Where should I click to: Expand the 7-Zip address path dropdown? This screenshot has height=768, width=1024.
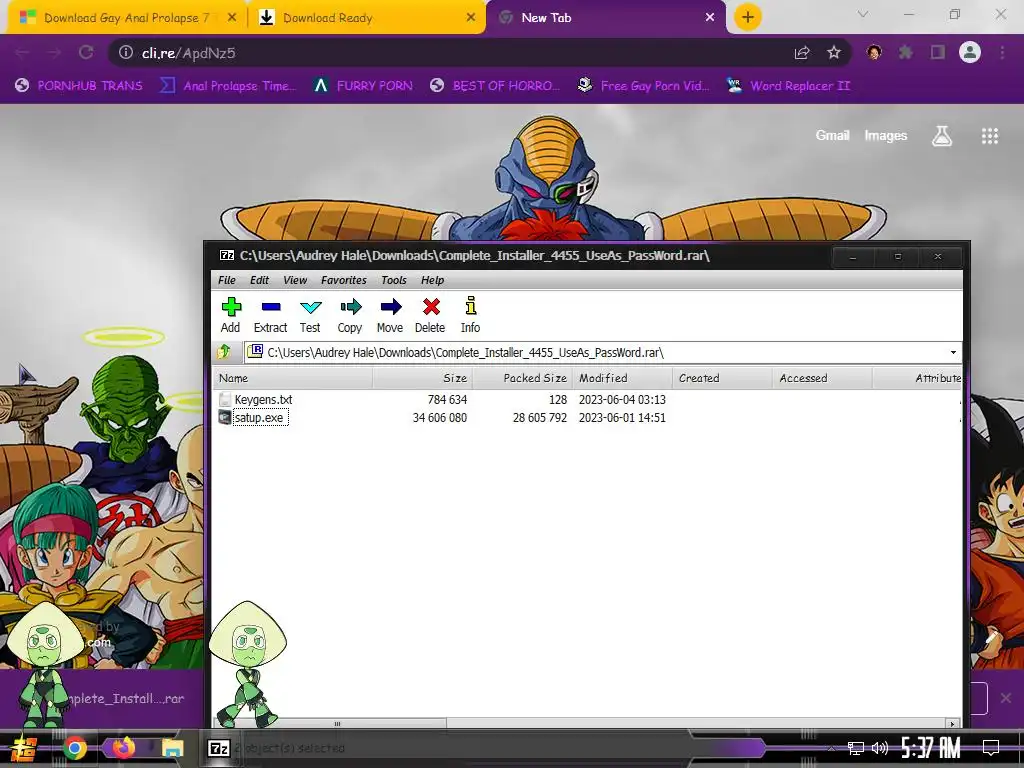pyautogui.click(x=953, y=353)
